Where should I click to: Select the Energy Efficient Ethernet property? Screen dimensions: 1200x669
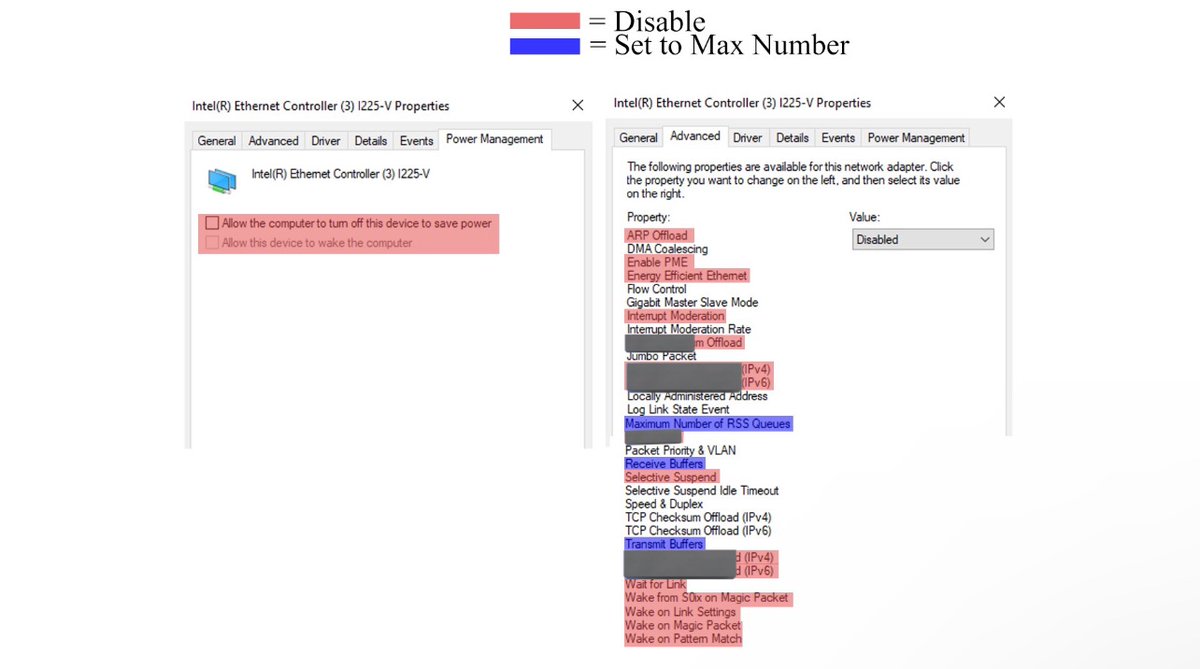pyautogui.click(x=687, y=276)
